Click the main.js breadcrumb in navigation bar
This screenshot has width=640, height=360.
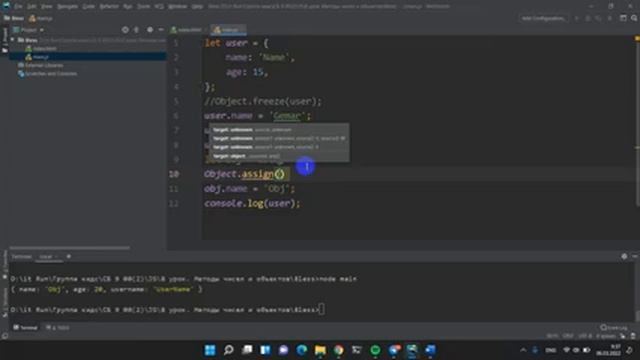(x=40, y=18)
